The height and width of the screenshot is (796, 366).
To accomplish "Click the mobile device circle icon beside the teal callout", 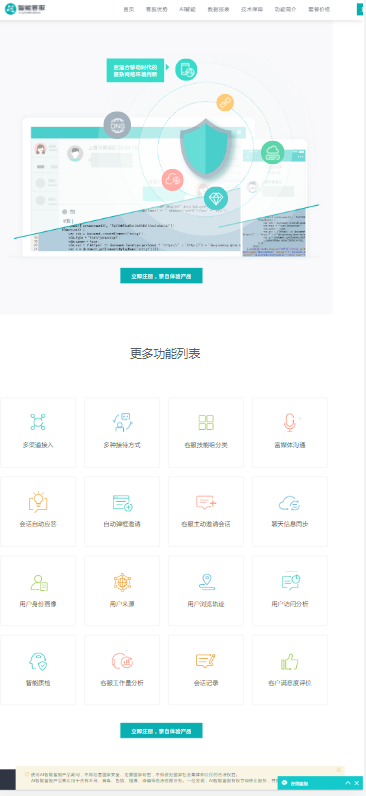I will pos(186,70).
